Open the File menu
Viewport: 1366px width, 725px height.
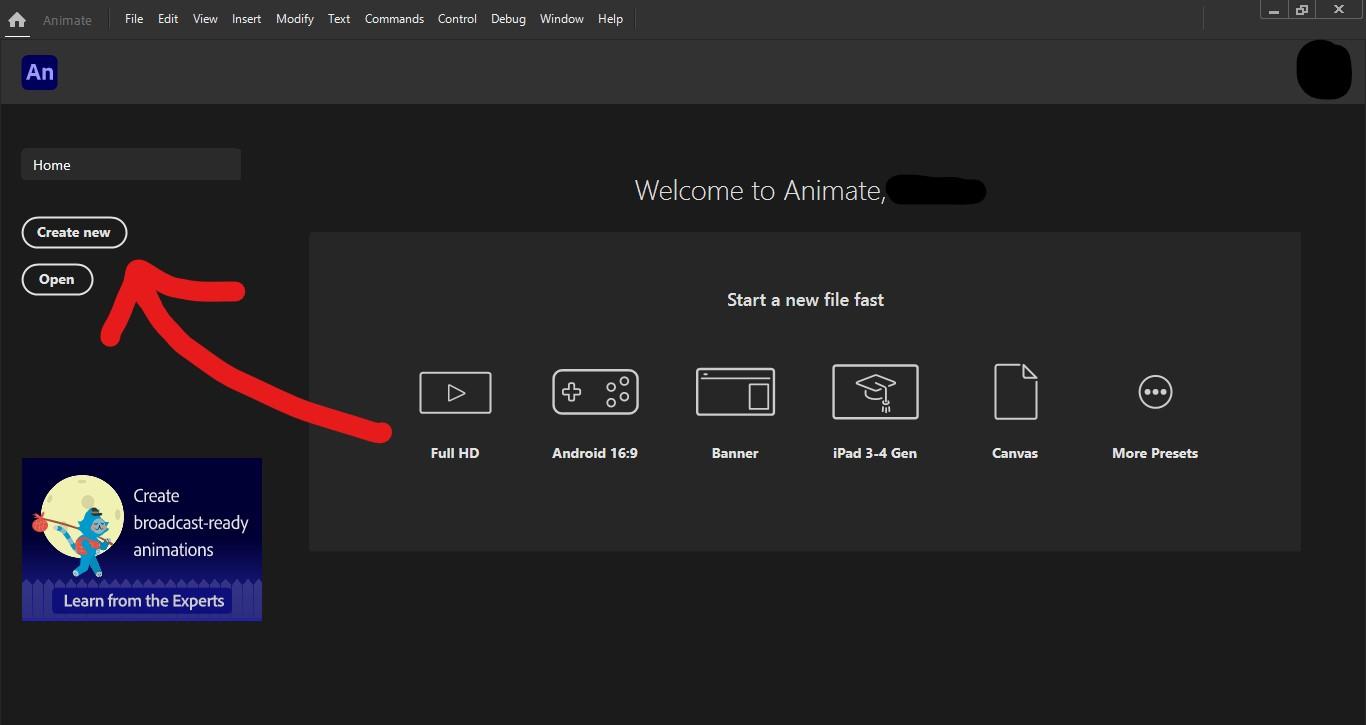tap(134, 19)
